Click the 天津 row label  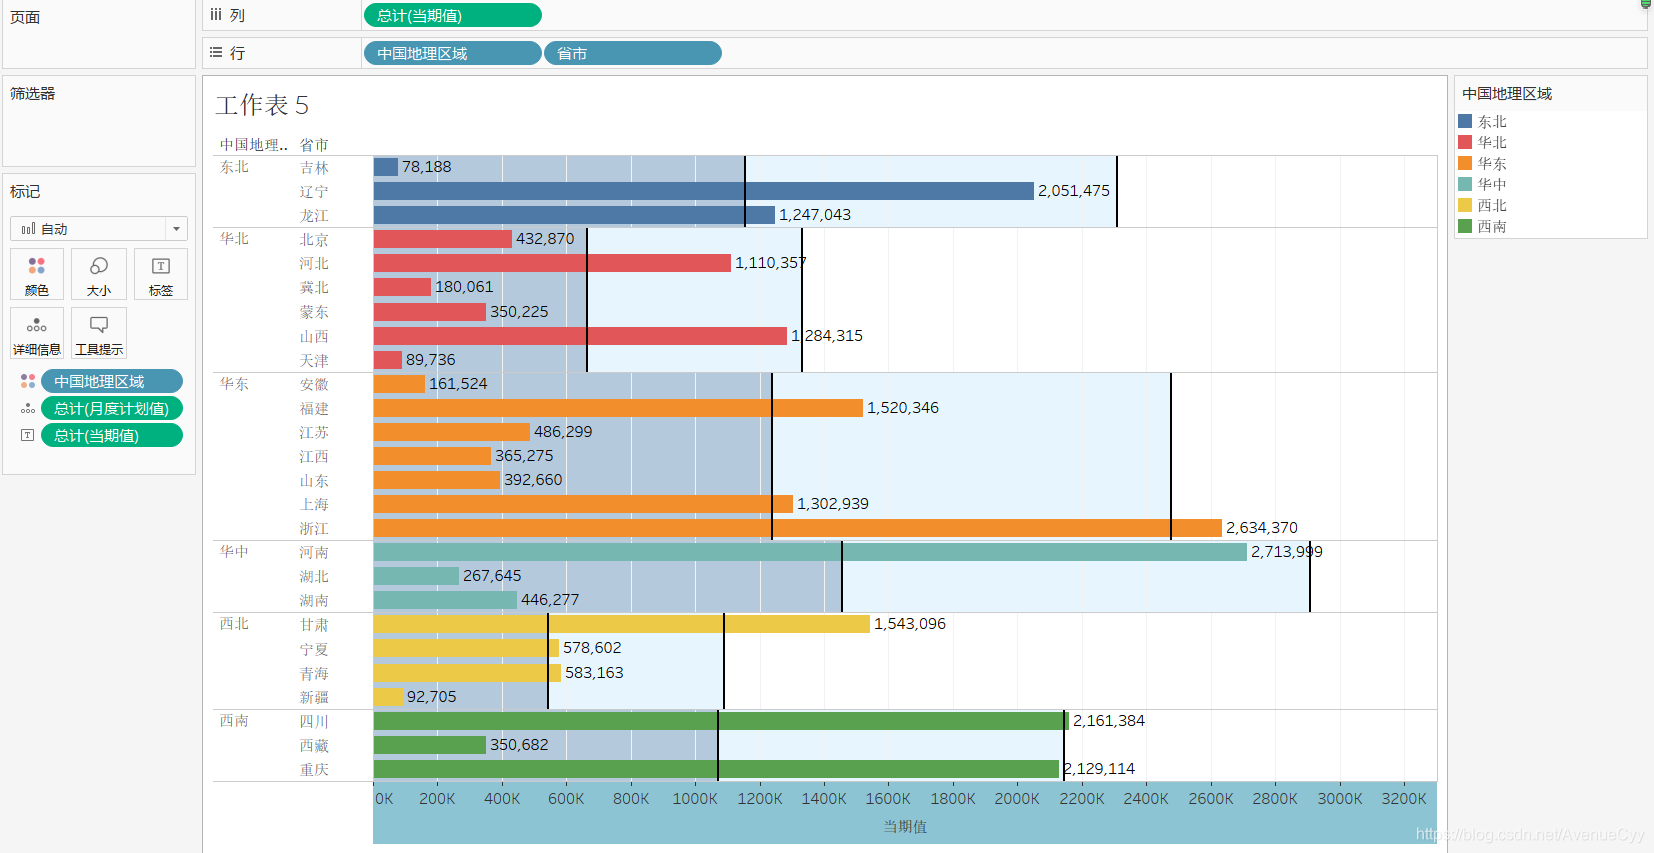pyautogui.click(x=314, y=361)
